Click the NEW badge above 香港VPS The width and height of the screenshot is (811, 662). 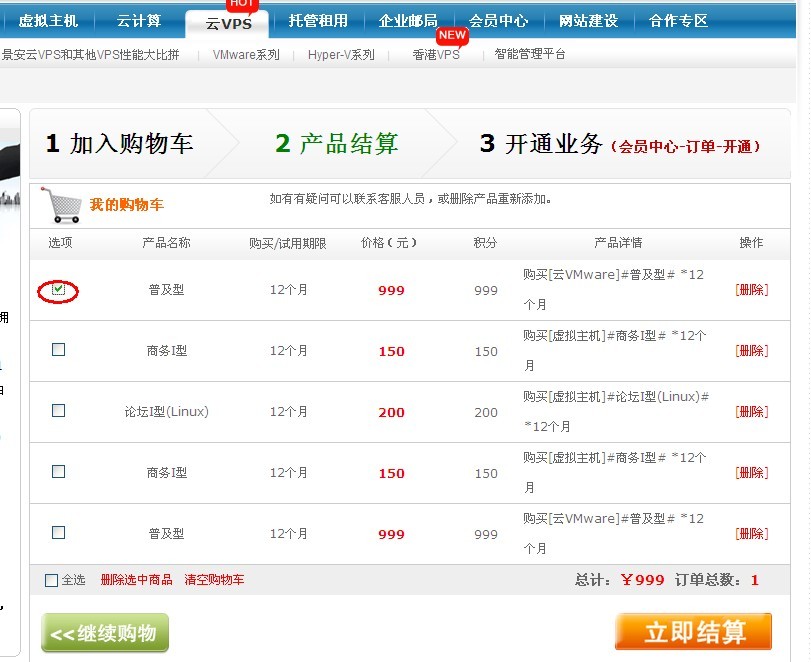(452, 36)
